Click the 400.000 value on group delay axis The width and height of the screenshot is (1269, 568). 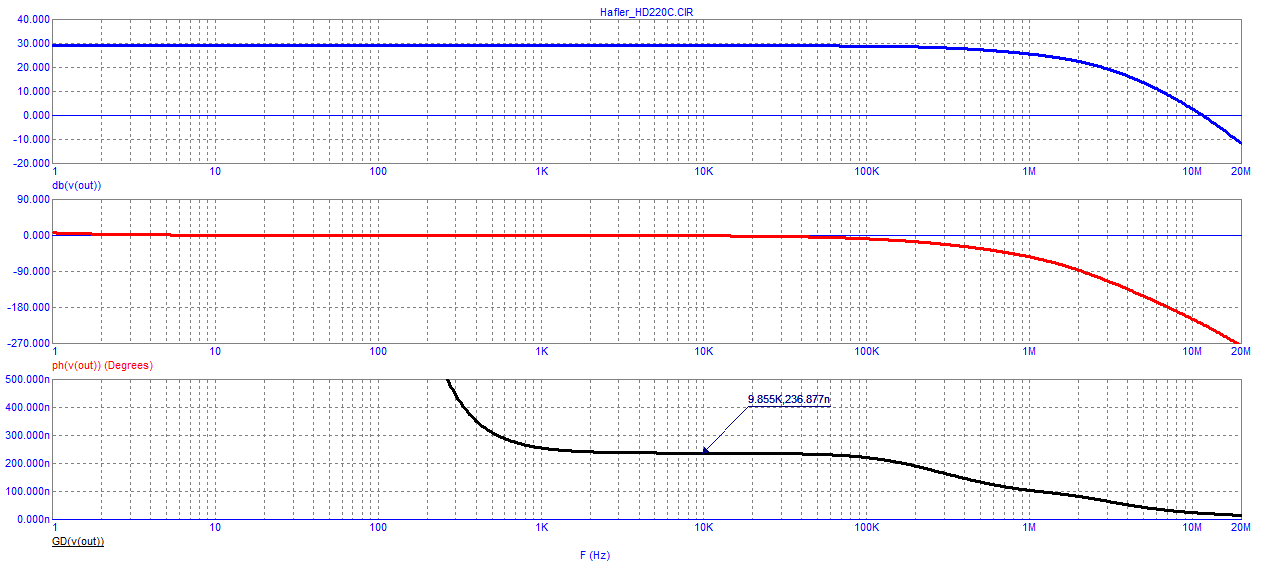pos(30,408)
